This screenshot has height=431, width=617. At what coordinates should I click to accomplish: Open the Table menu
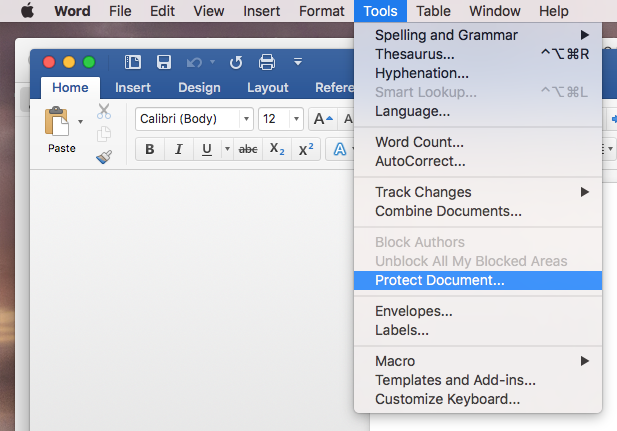433,11
